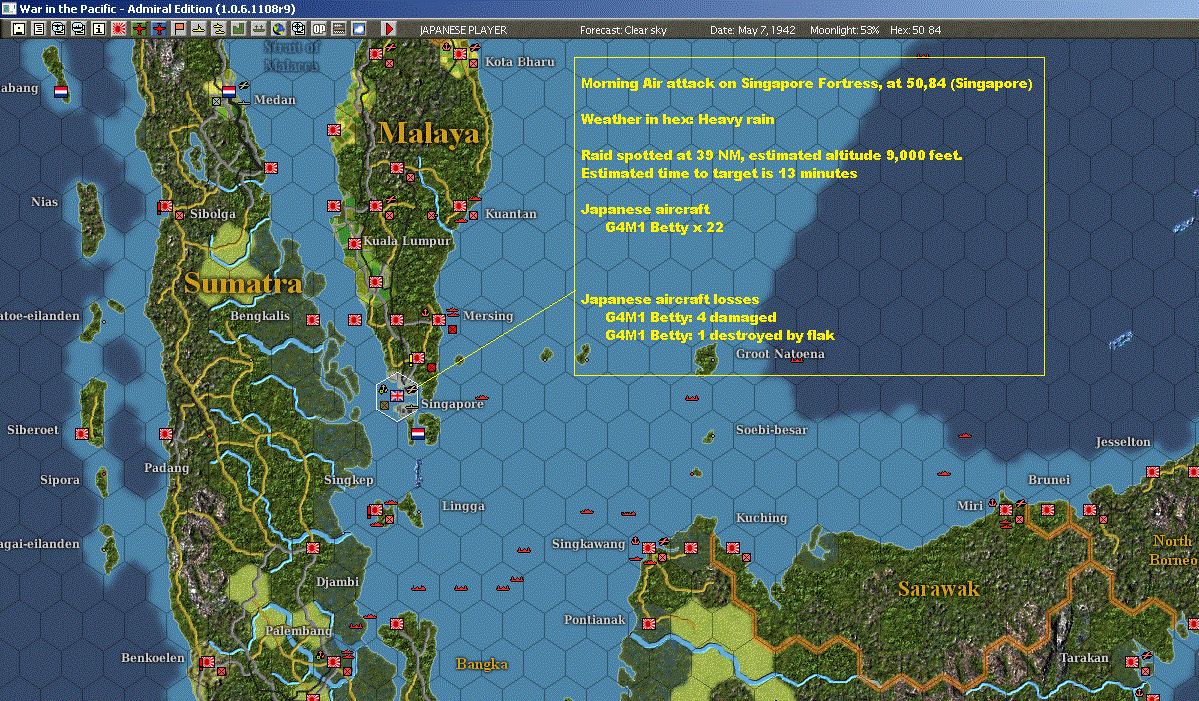
Task: Click the 'Soebi-besar' island label
Action: pos(772,430)
